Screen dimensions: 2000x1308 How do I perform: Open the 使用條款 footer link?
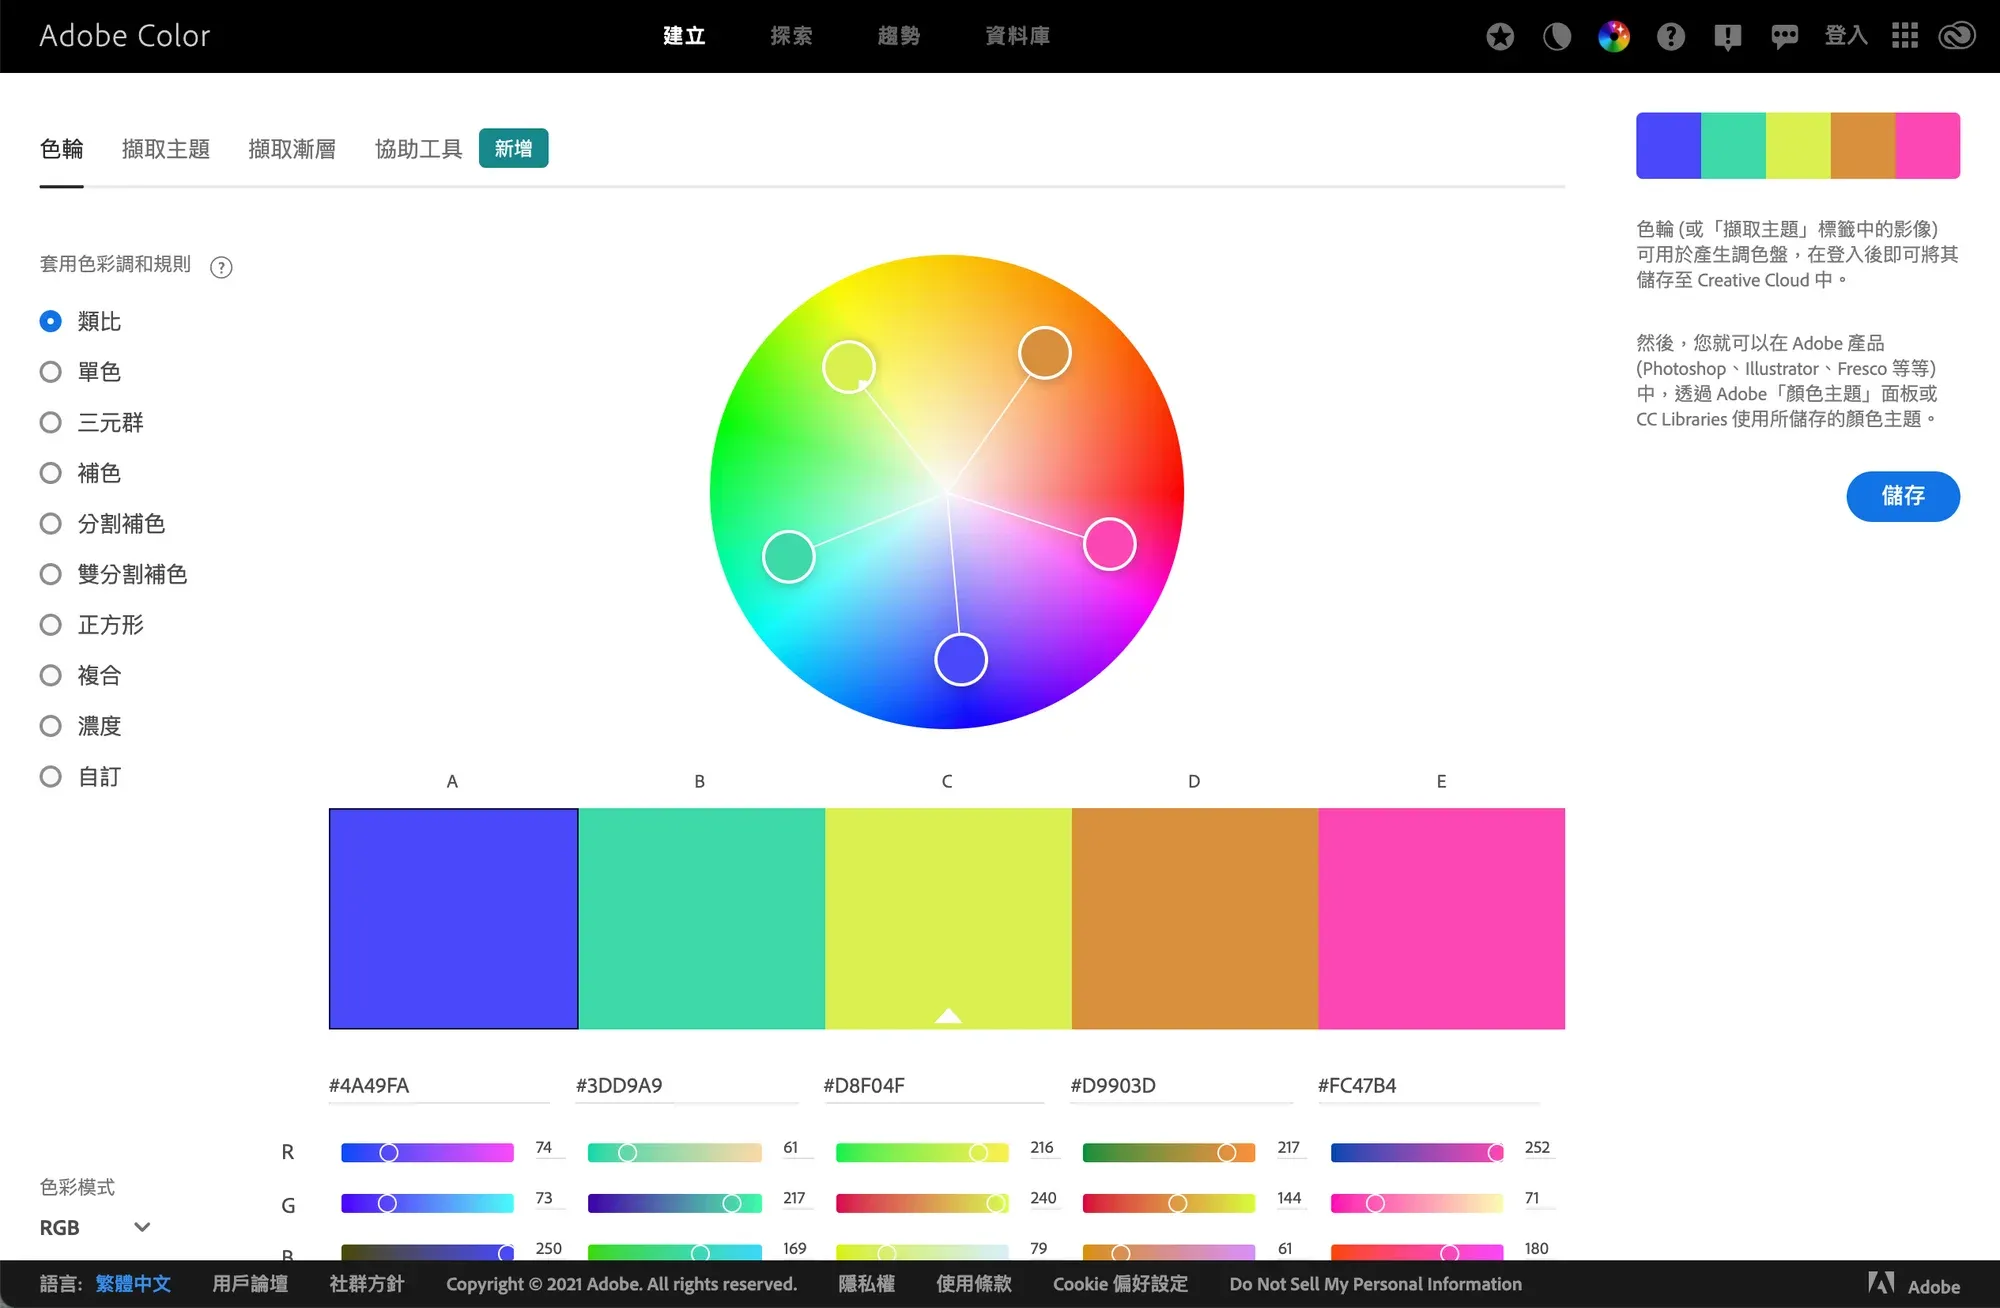pos(974,1284)
